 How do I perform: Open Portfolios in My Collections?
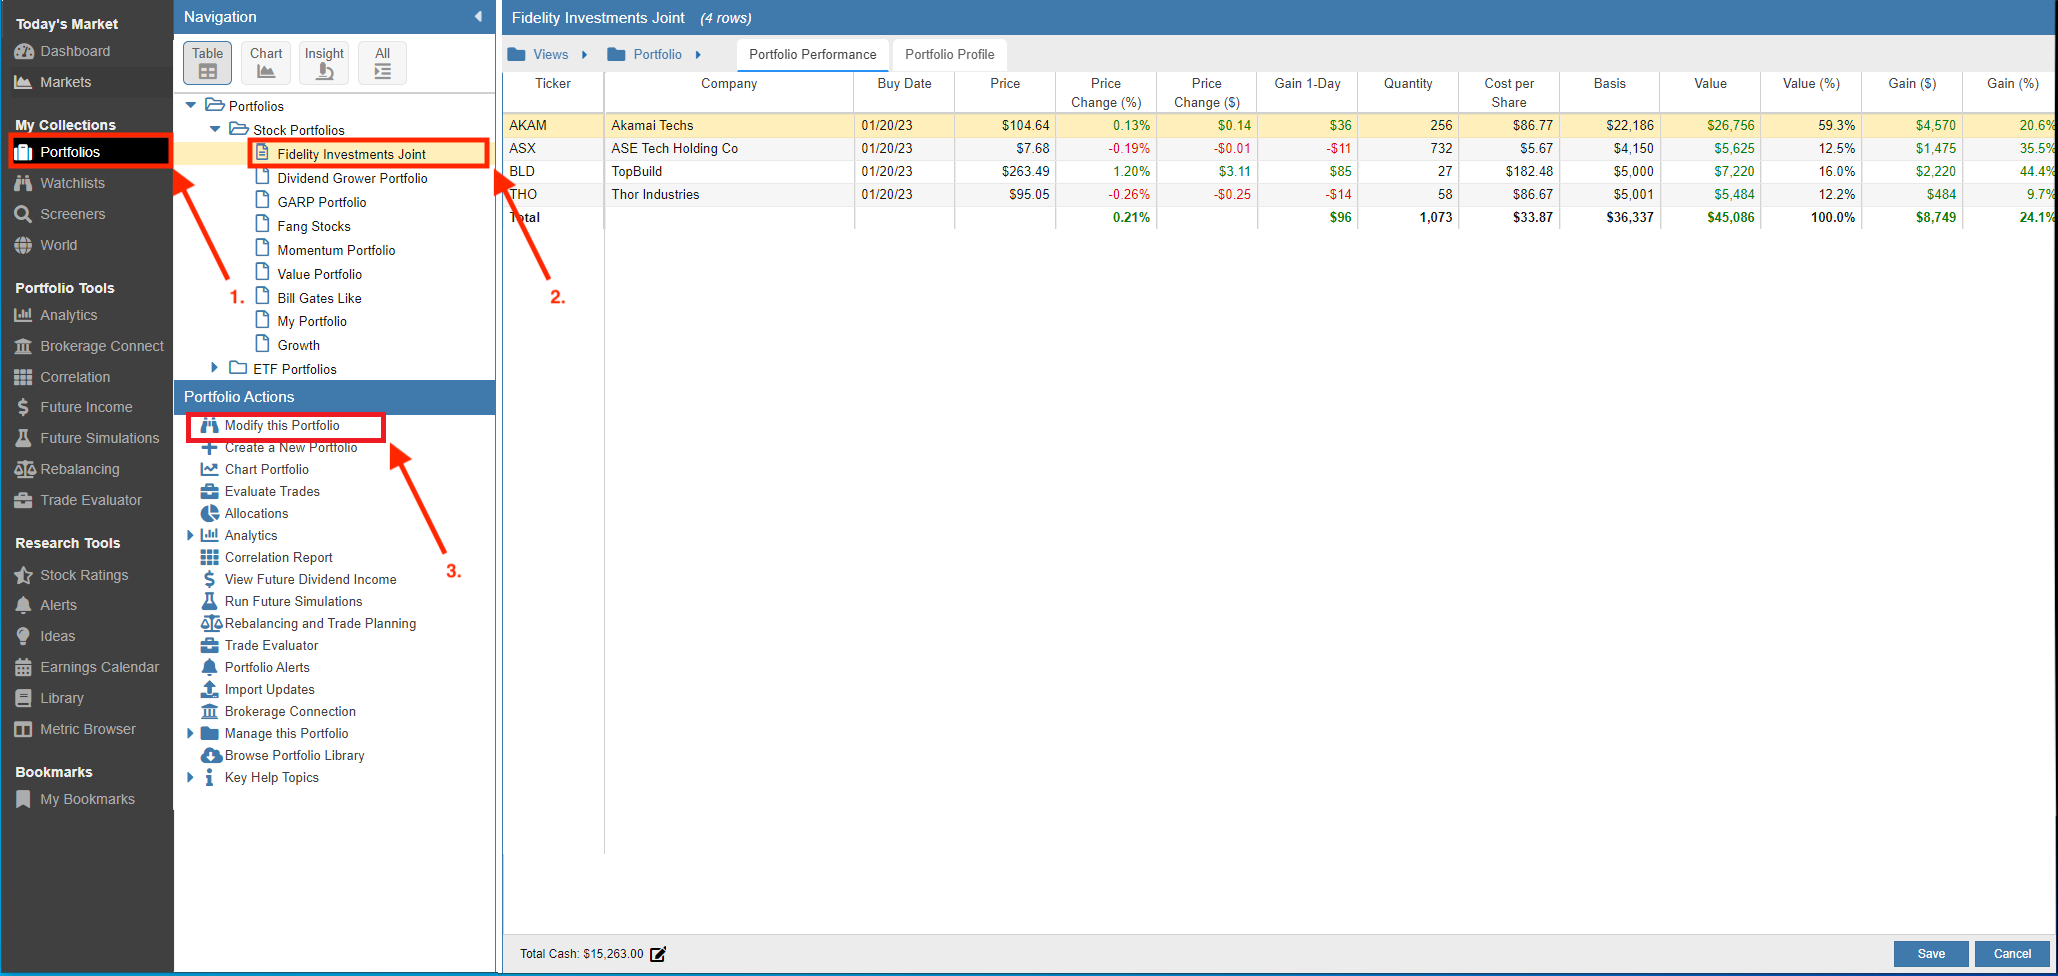90,152
